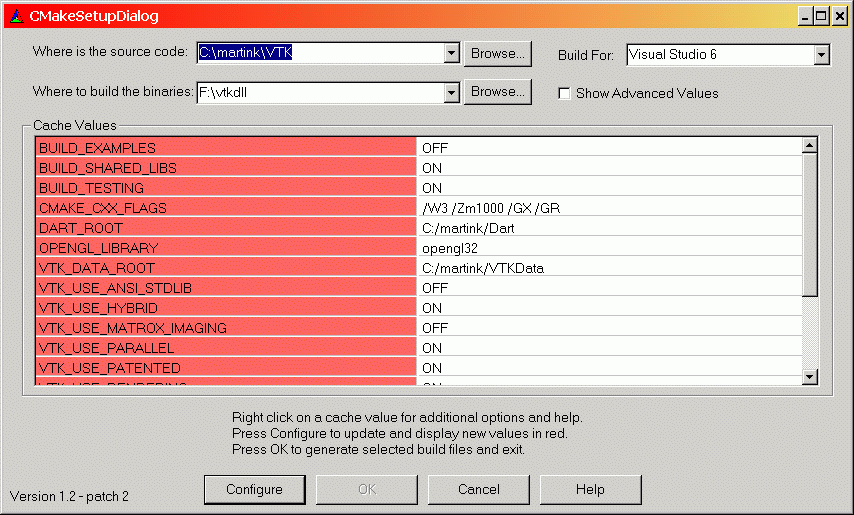
Task: Click the Cancel button
Action: (x=479, y=490)
